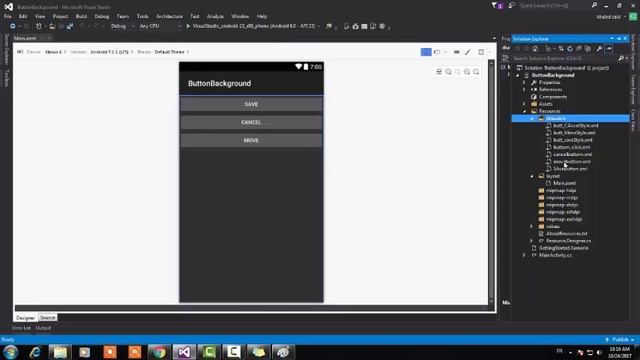Select AboutResources.txt in Solution Explorer
The width and height of the screenshot is (640, 360).
pos(567,233)
